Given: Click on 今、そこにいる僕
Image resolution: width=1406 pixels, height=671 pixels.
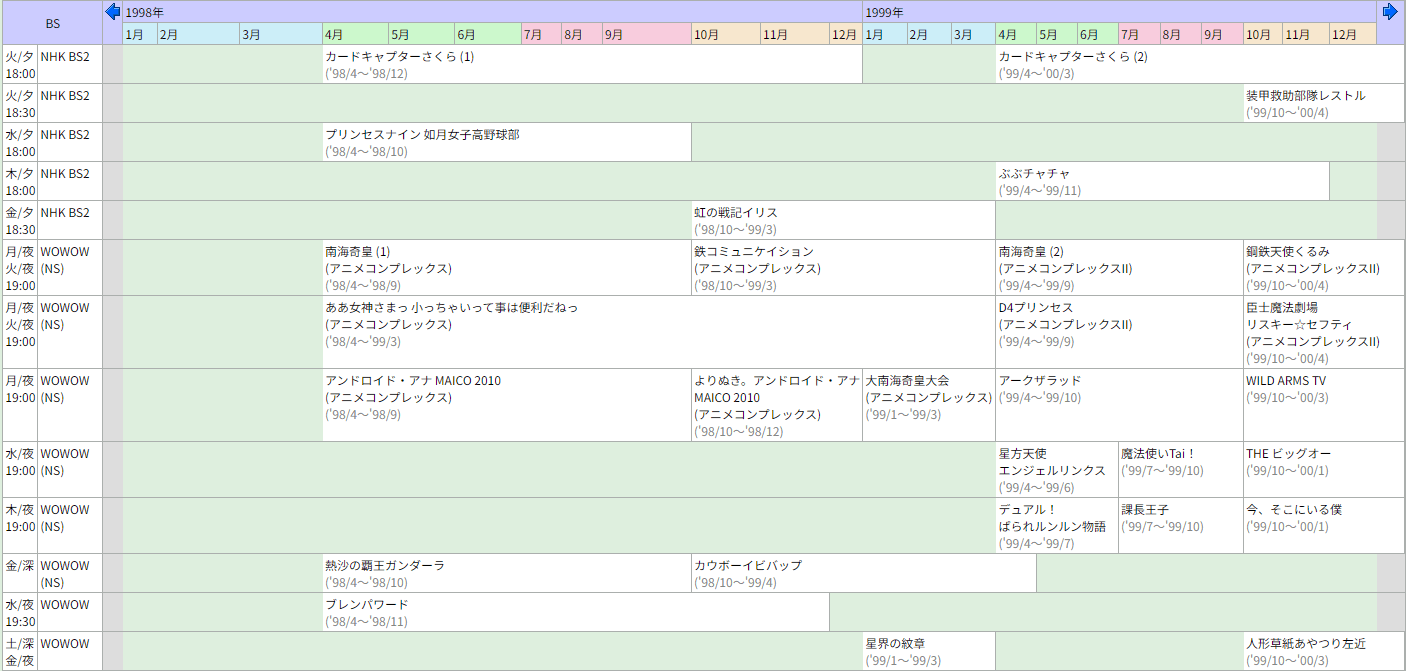Looking at the screenshot, I should 1293,510.
